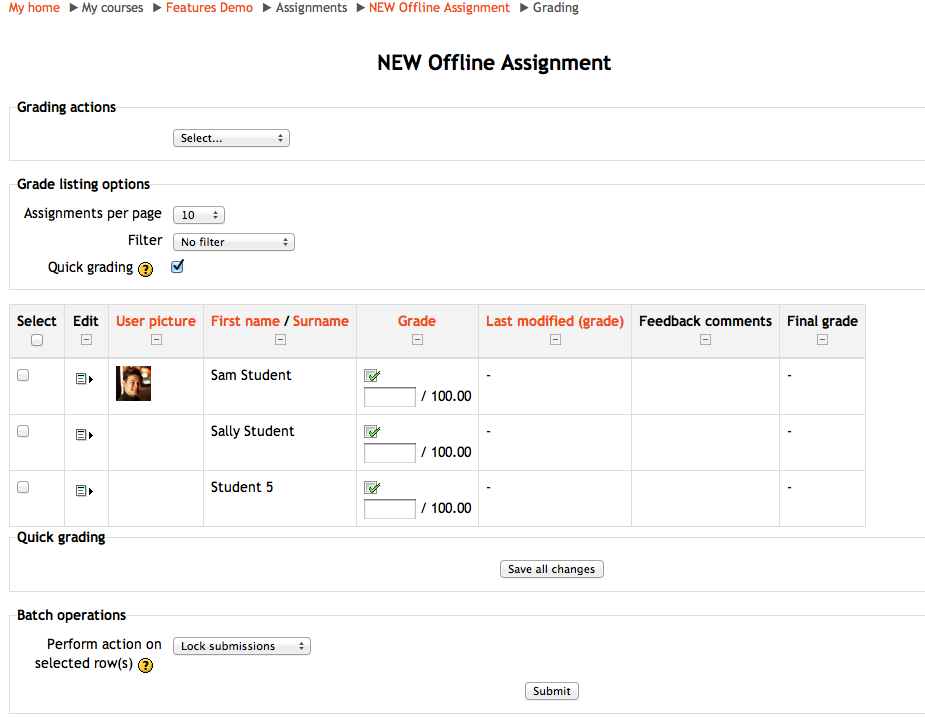Collapse the Edit column
925x718 pixels.
pos(86,339)
